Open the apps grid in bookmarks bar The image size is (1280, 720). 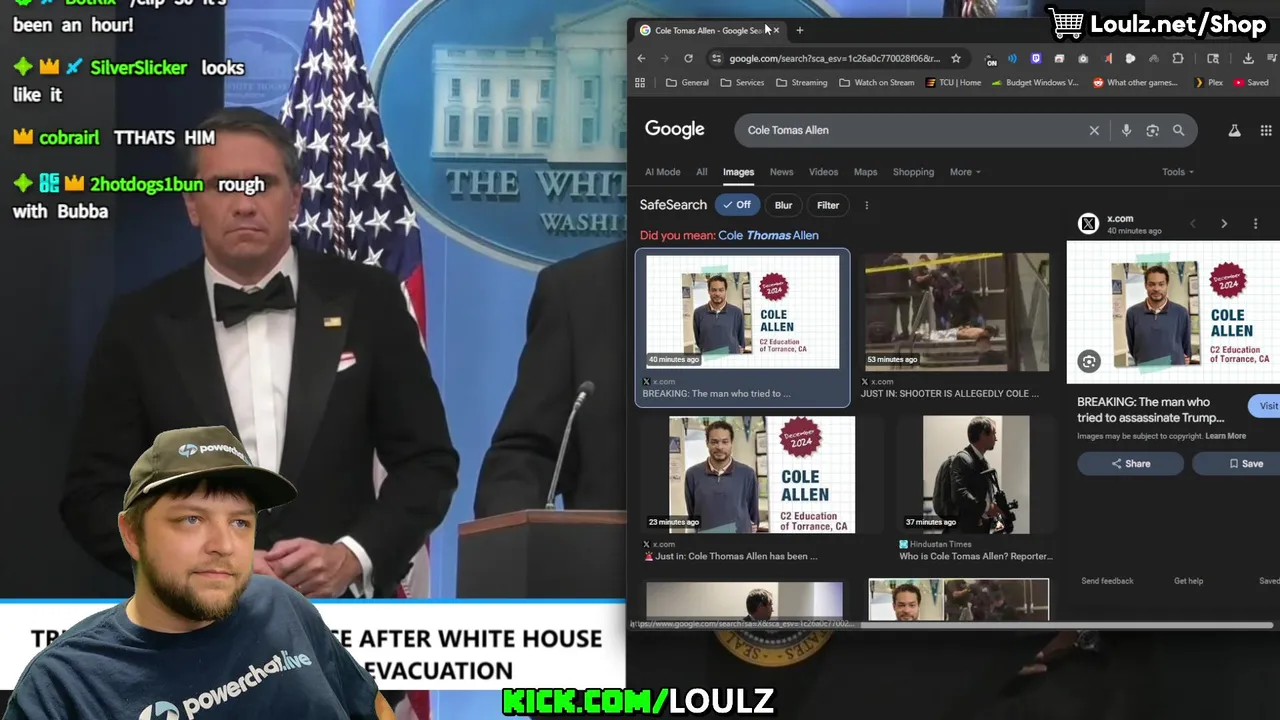pyautogui.click(x=640, y=82)
